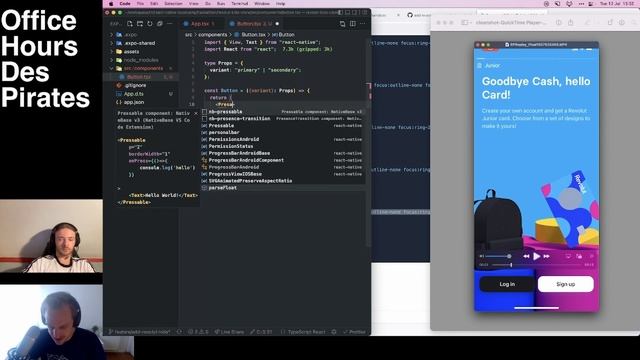Start Live Share from status bar
Image resolution: width=640 pixels, height=360 pixels.
229,332
